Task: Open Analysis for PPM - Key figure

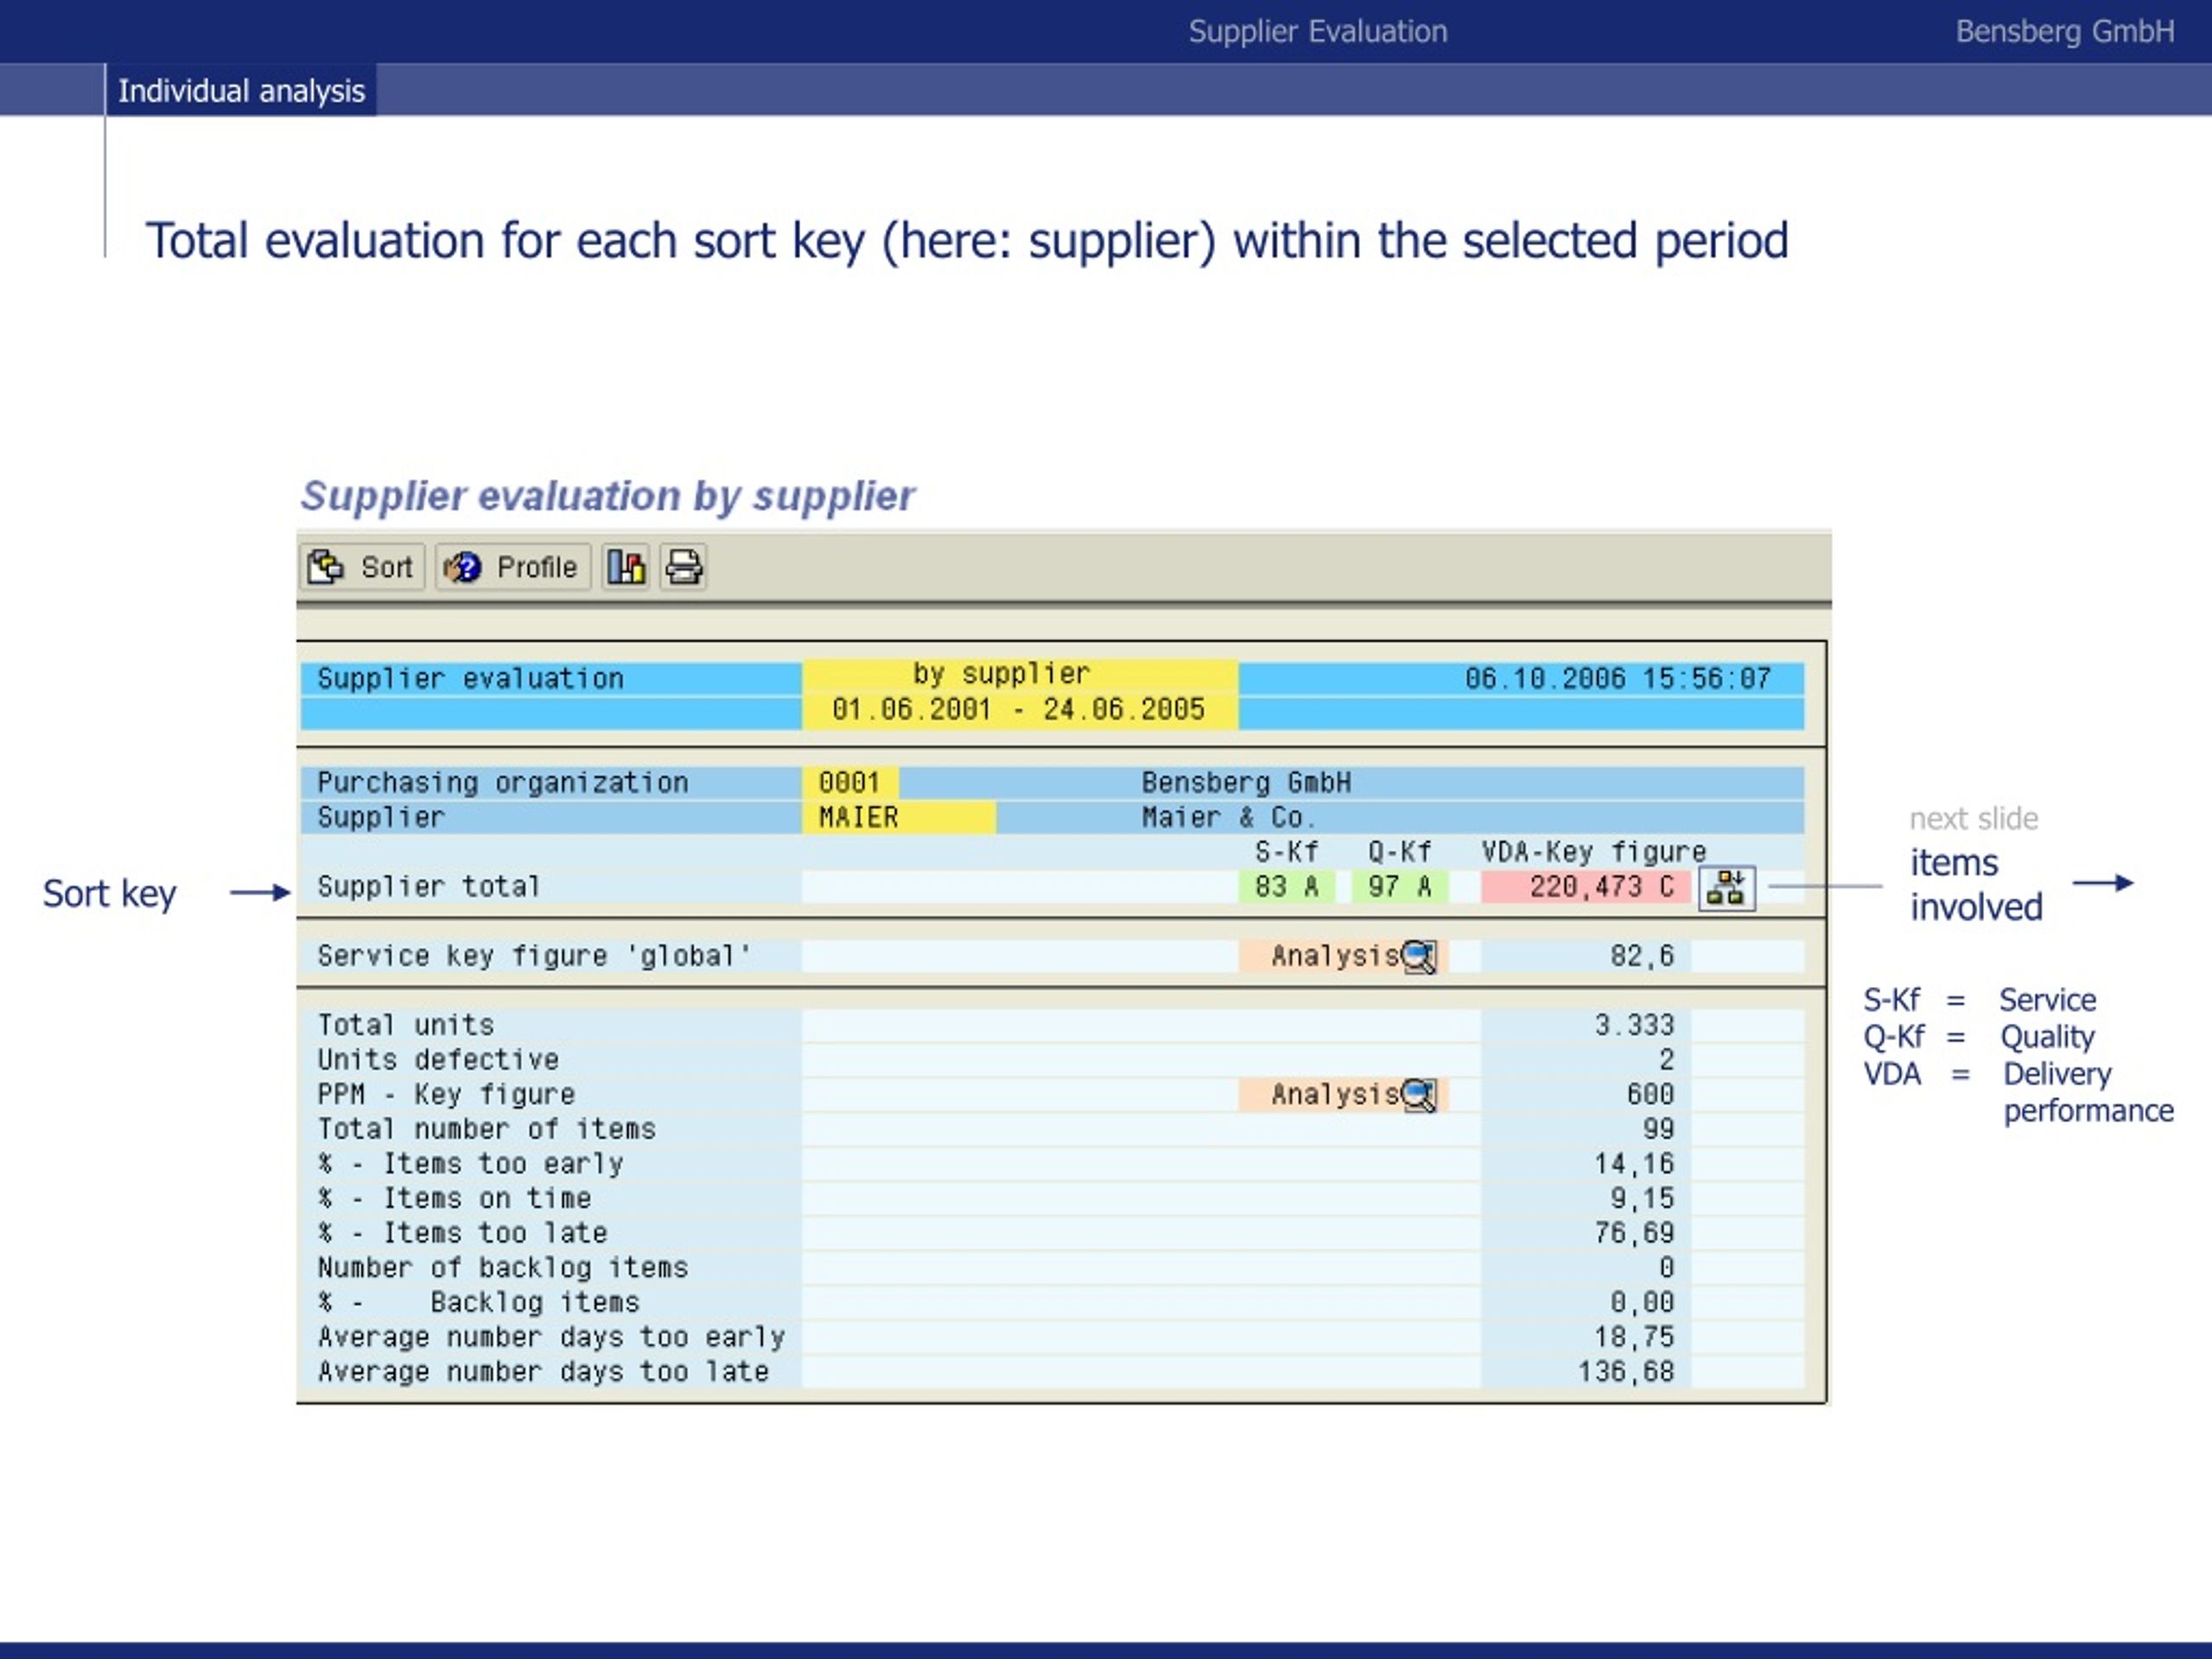Action: [x=1343, y=1095]
